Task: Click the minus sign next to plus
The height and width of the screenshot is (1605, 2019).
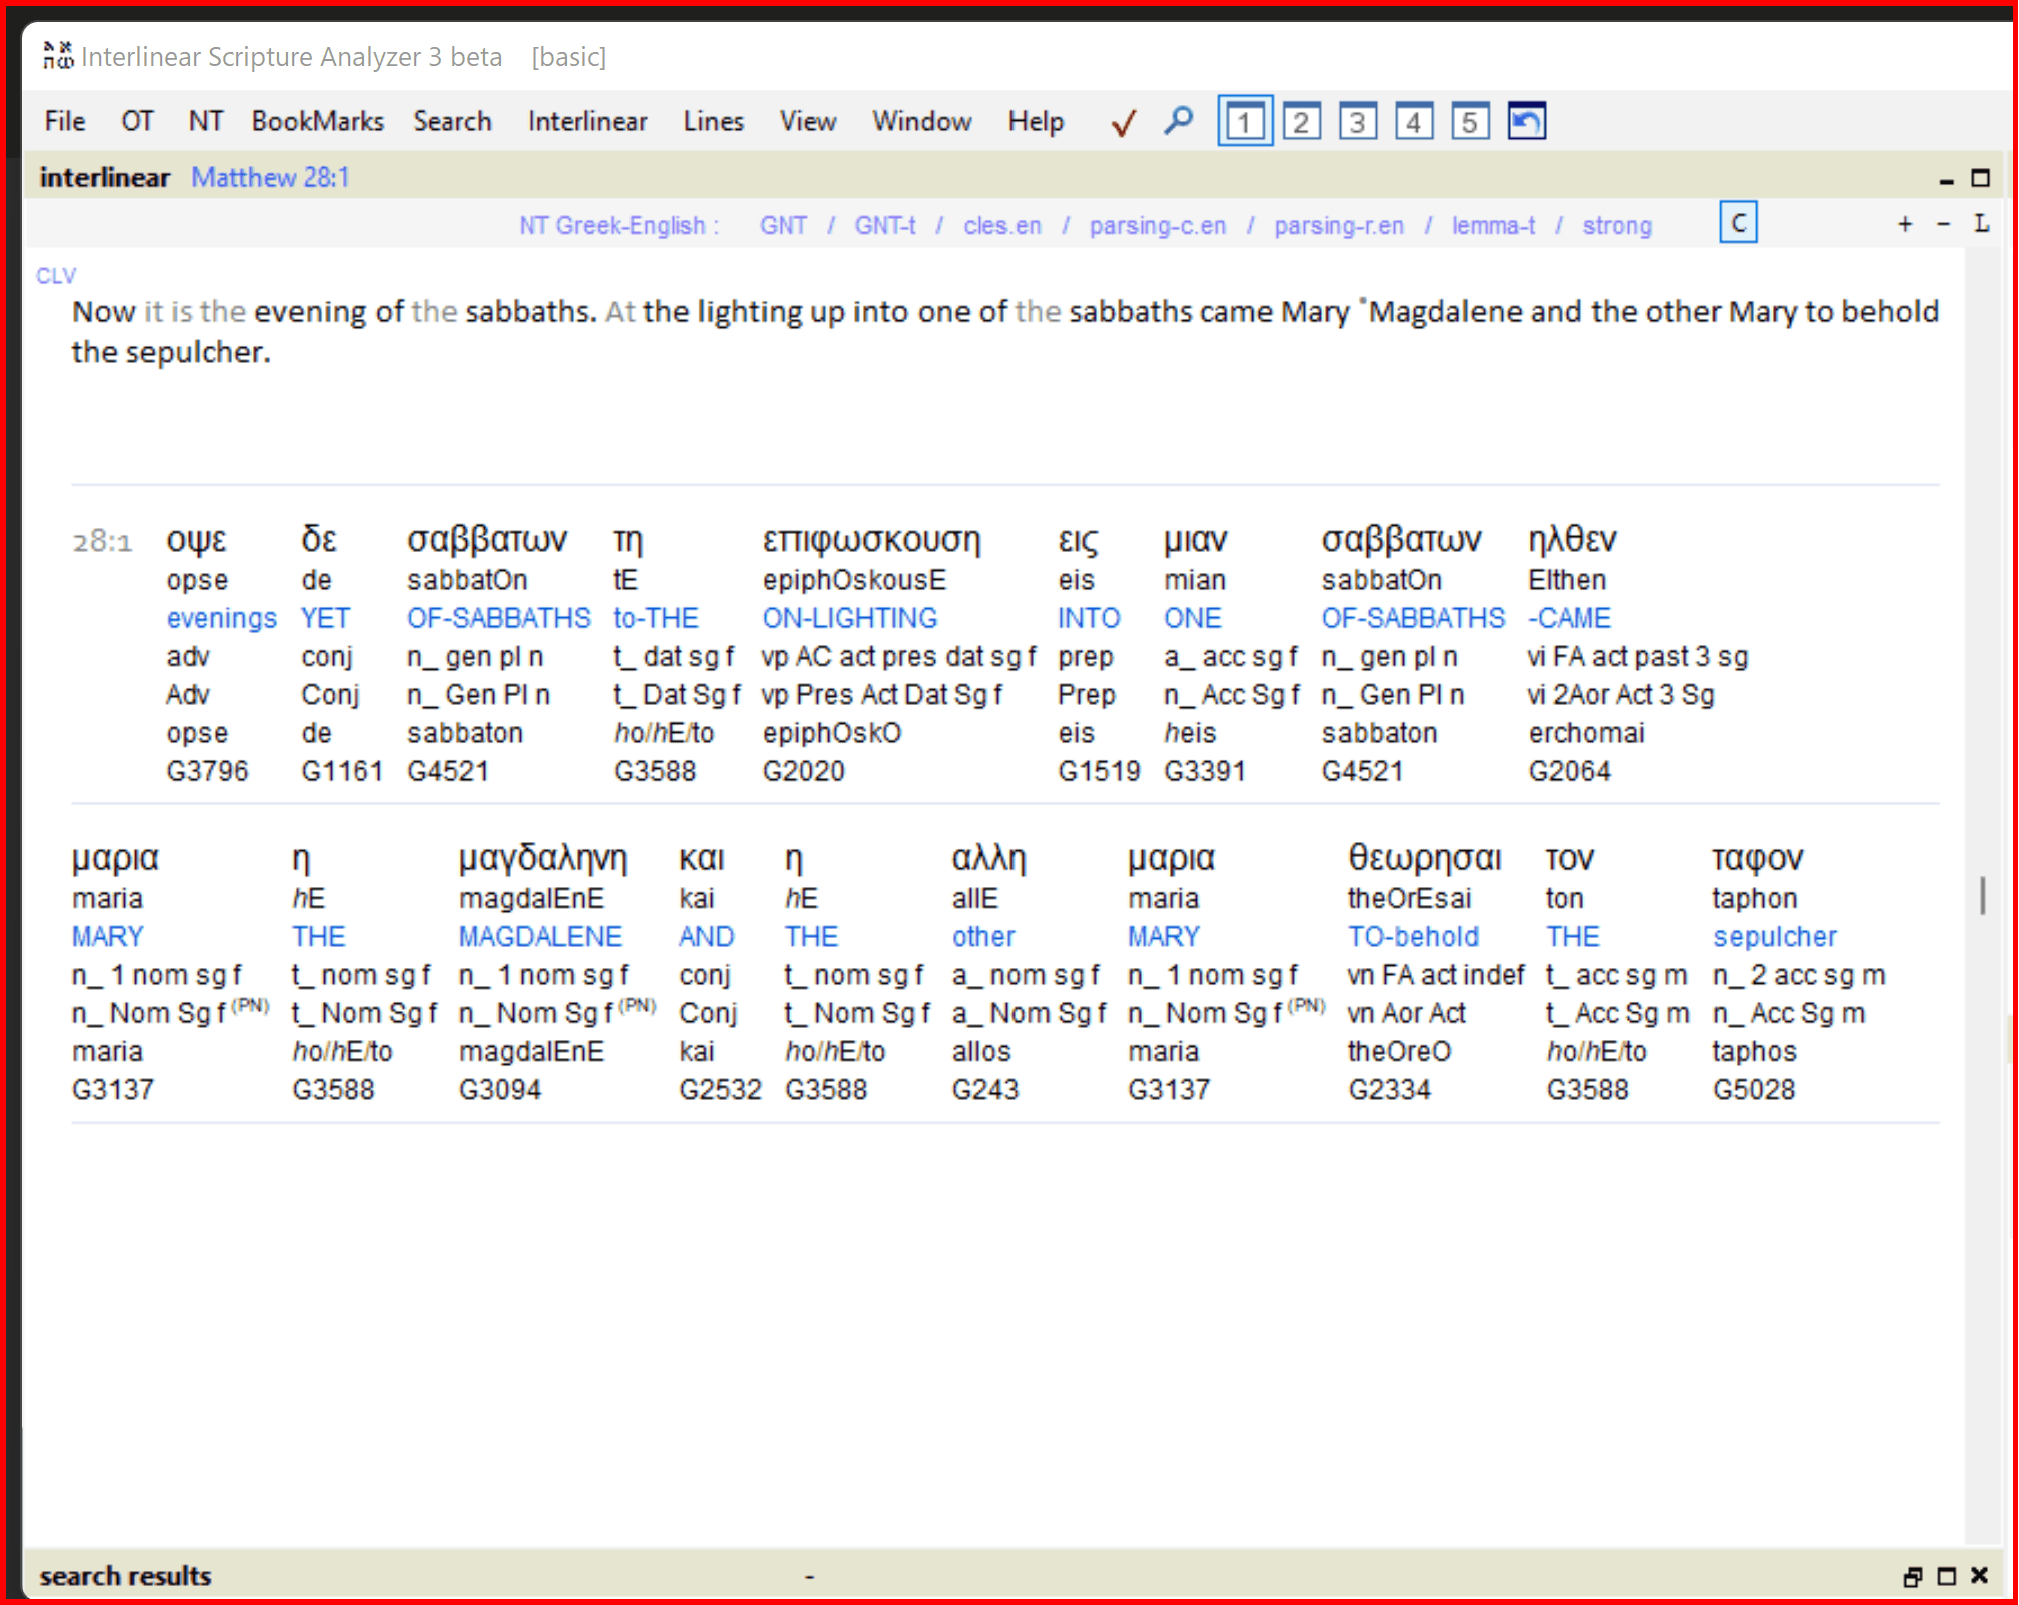Action: click(1943, 224)
